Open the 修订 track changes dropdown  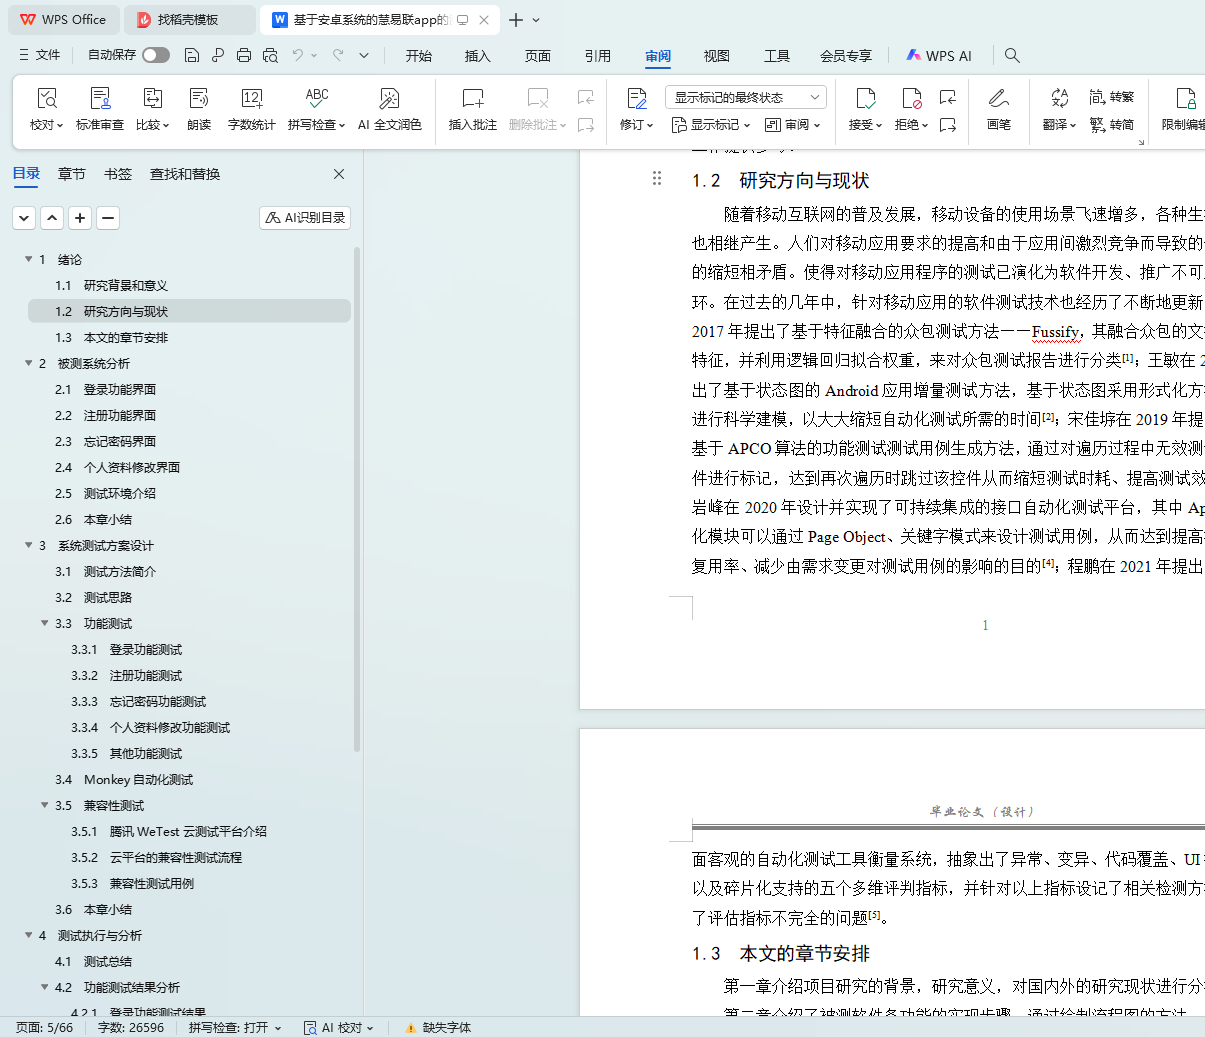(x=649, y=125)
